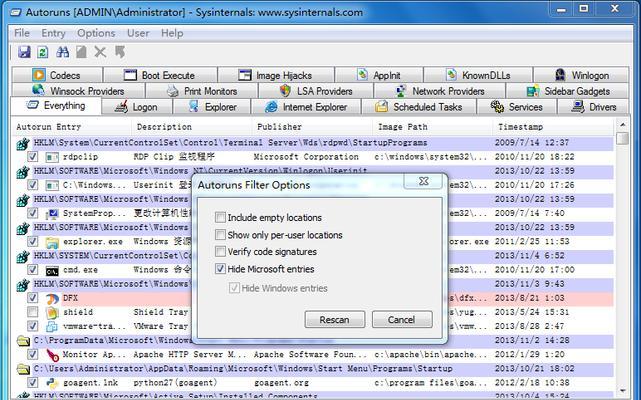641x400 pixels.
Task: Click the Autoruns title bar app icon
Action: click(x=15, y=12)
